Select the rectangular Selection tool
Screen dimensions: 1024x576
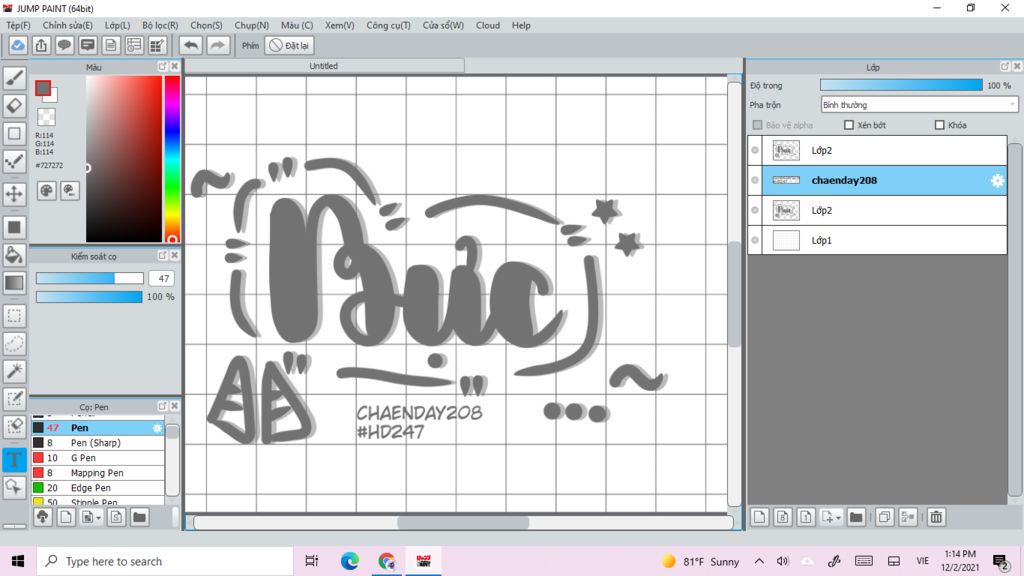pos(14,316)
